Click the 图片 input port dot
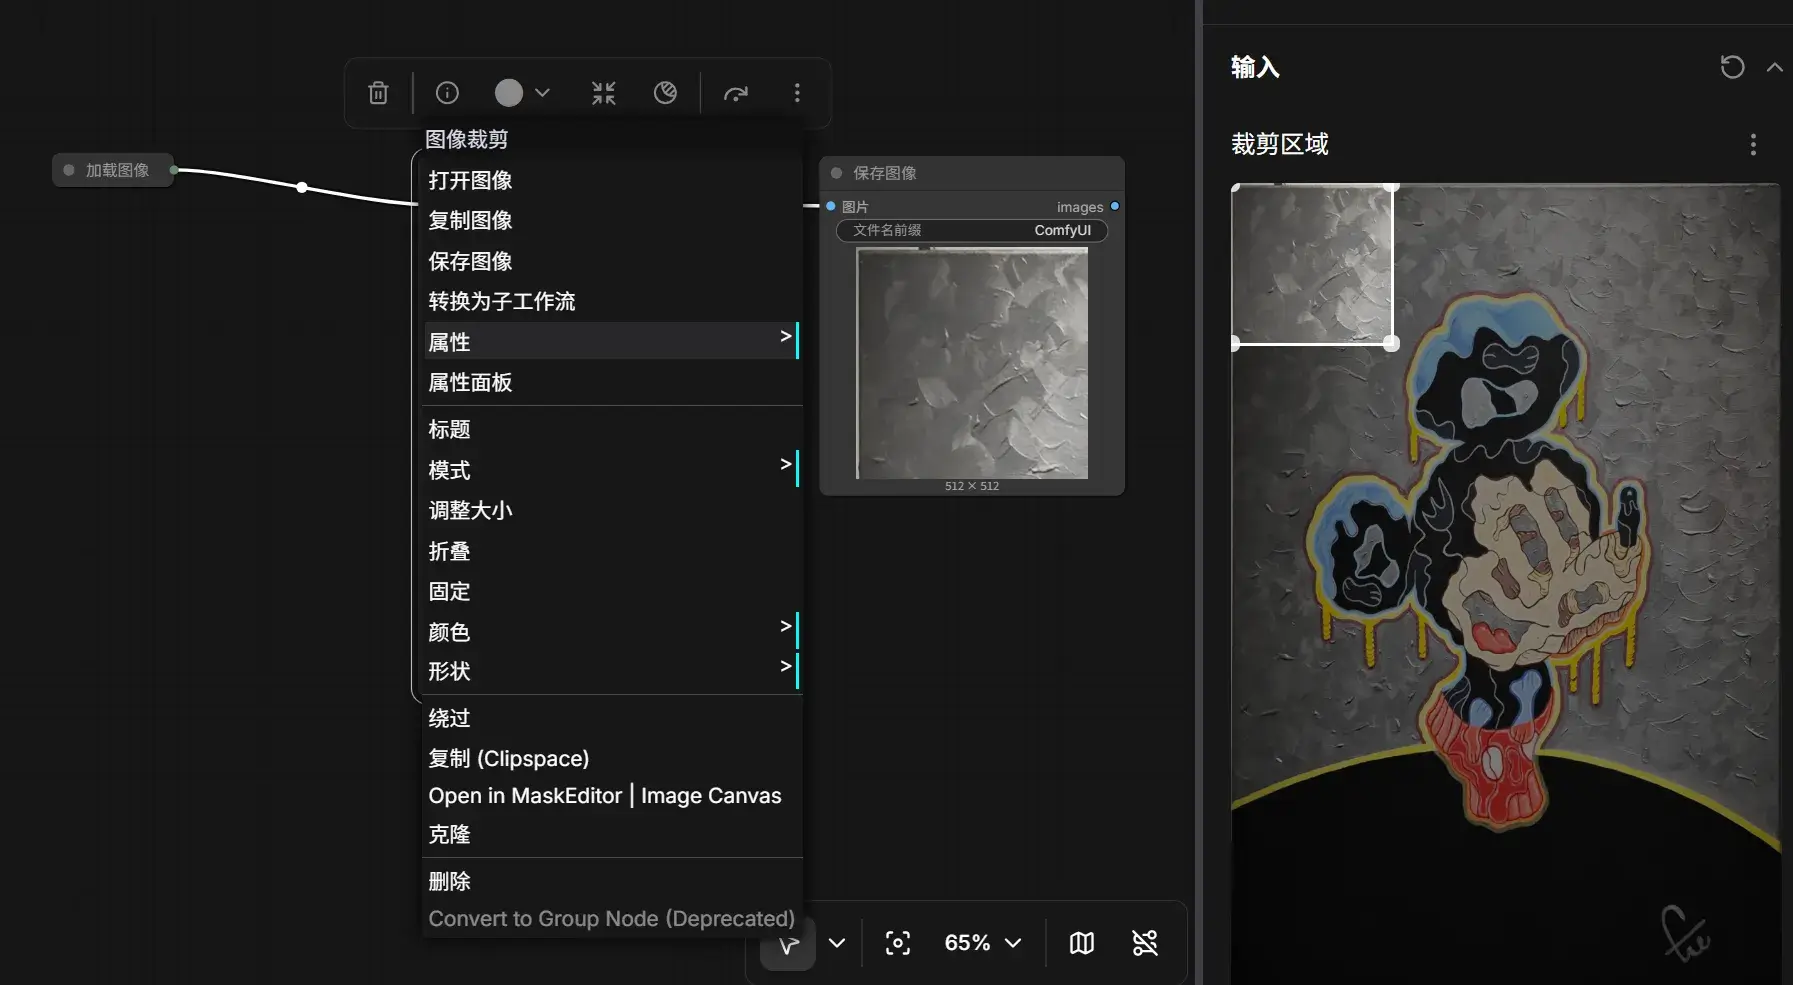This screenshot has width=1793, height=985. click(831, 206)
